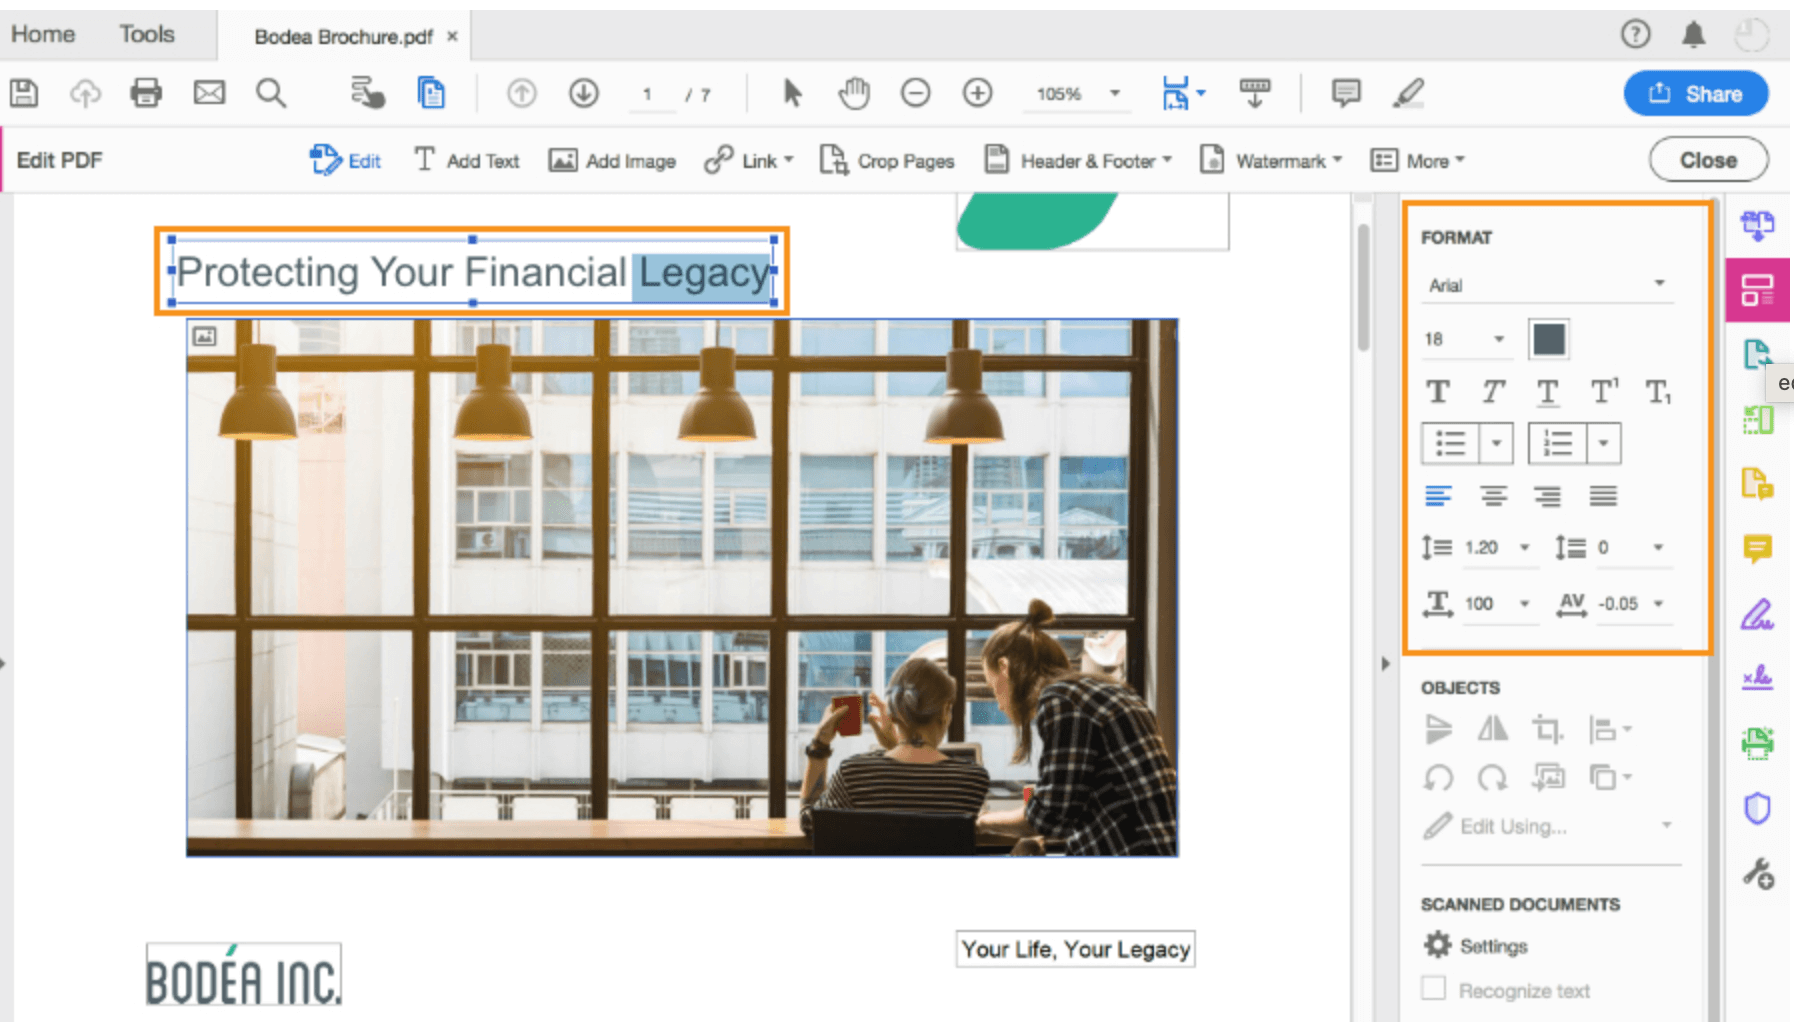Select the arrow Selection tool
The image size is (1794, 1026).
tap(792, 94)
